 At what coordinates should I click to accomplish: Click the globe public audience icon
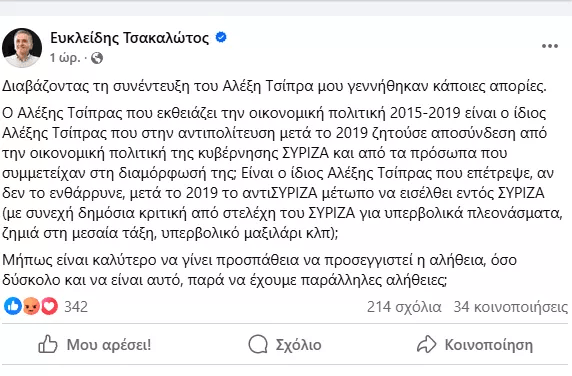click(97, 58)
